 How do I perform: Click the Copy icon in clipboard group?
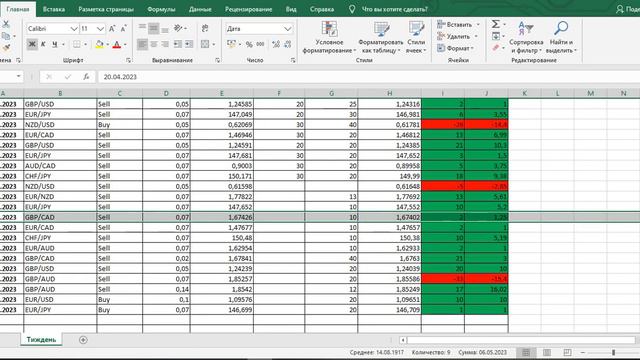(6, 36)
